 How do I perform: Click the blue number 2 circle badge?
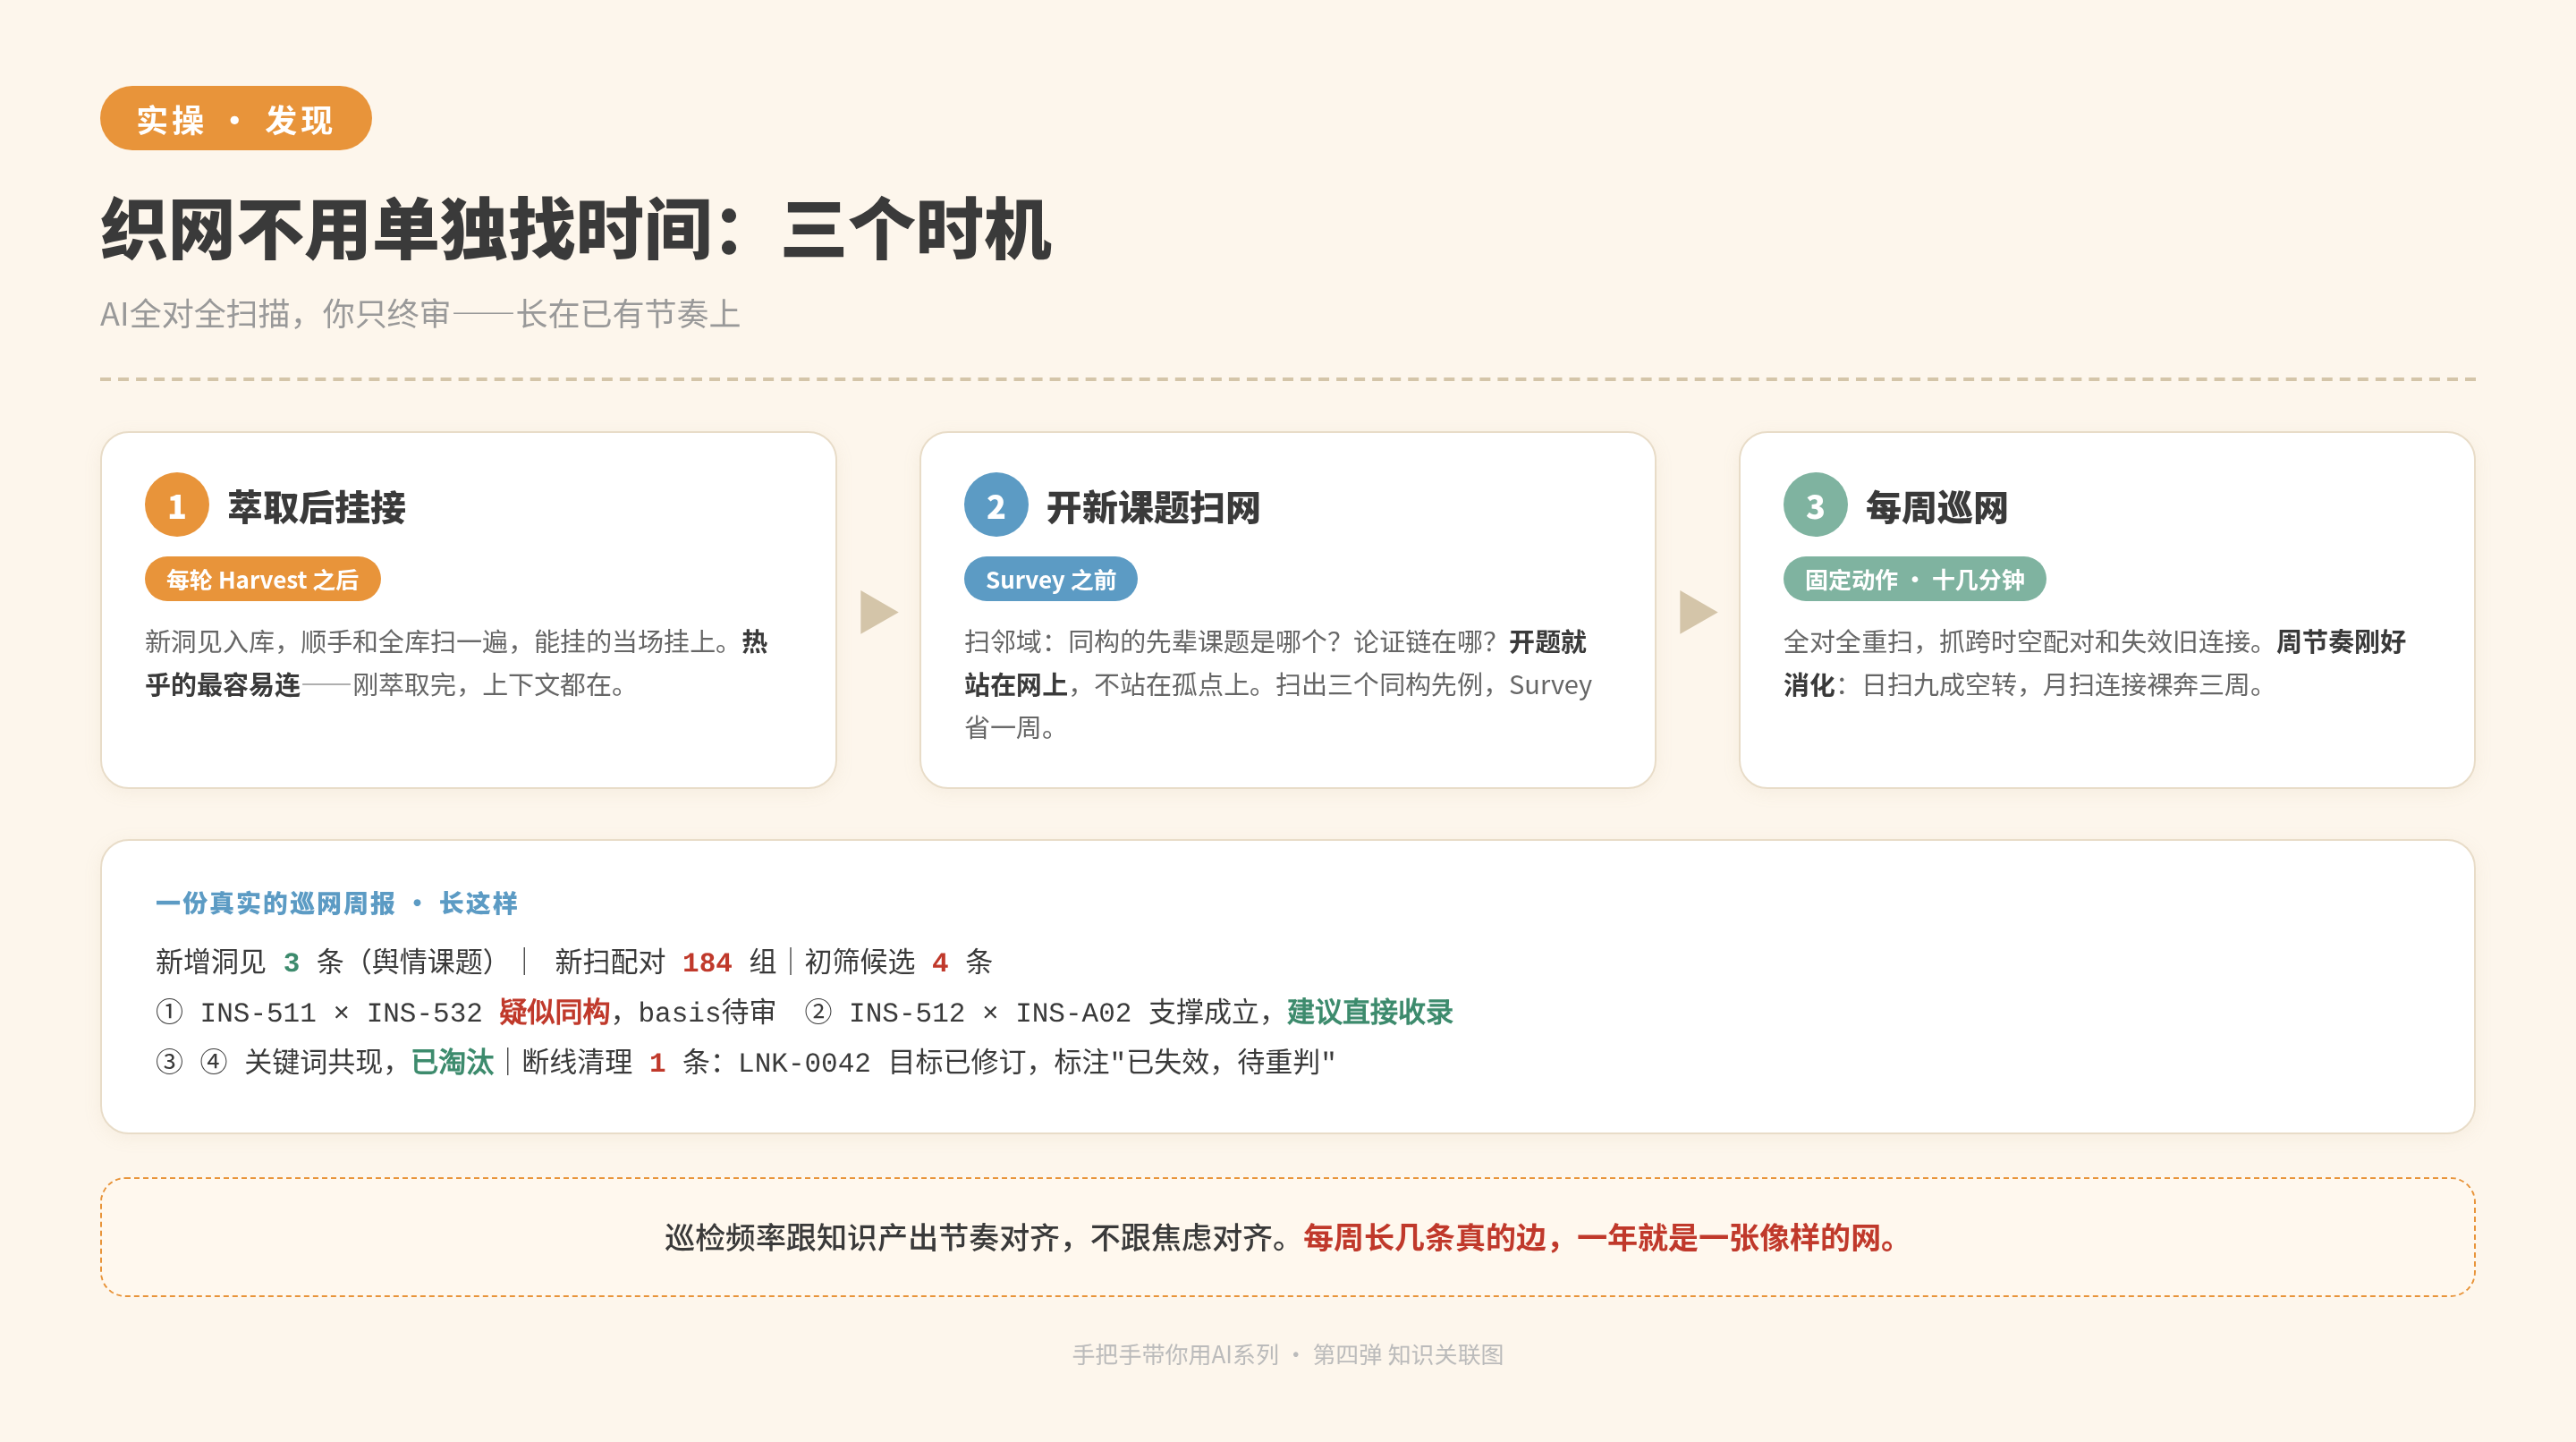996,505
